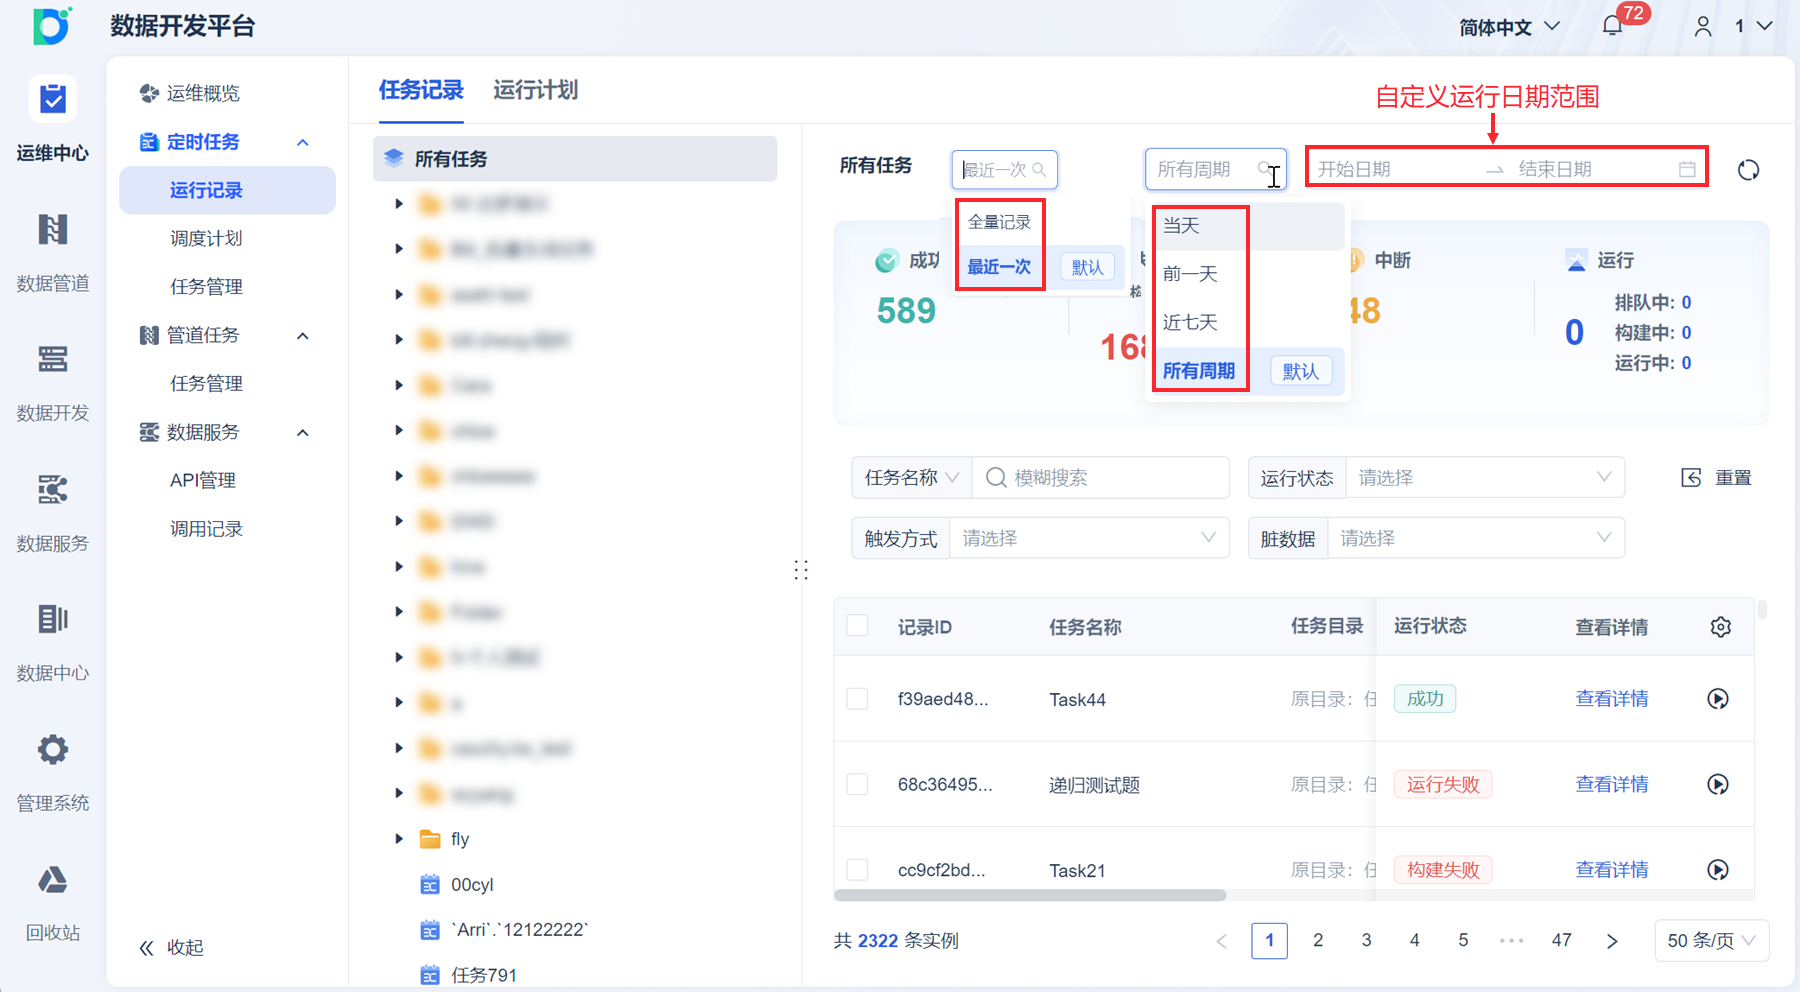Image resolution: width=1800 pixels, height=992 pixels.
Task: Collapse the 管道任务 menu group
Action: tap(303, 335)
